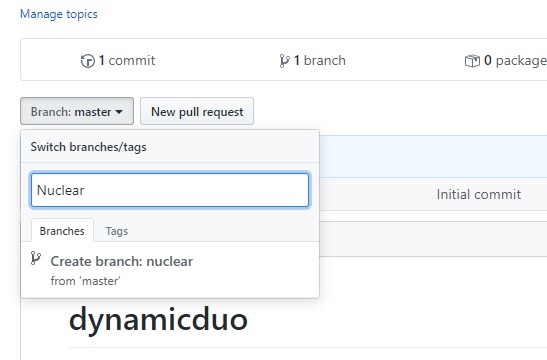Toggle the Branch: master dropdown

(x=77, y=111)
